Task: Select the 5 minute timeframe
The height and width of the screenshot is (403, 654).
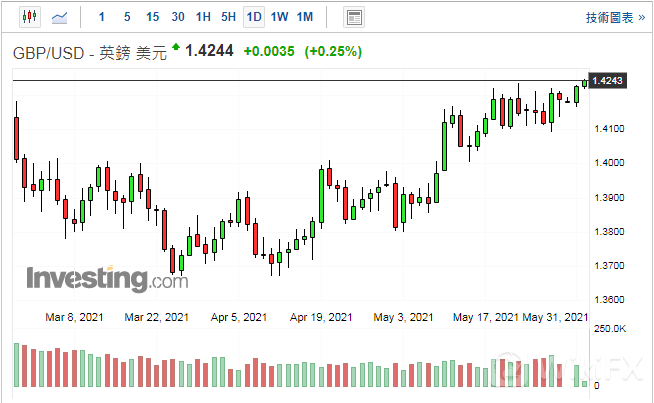Action: pos(126,17)
